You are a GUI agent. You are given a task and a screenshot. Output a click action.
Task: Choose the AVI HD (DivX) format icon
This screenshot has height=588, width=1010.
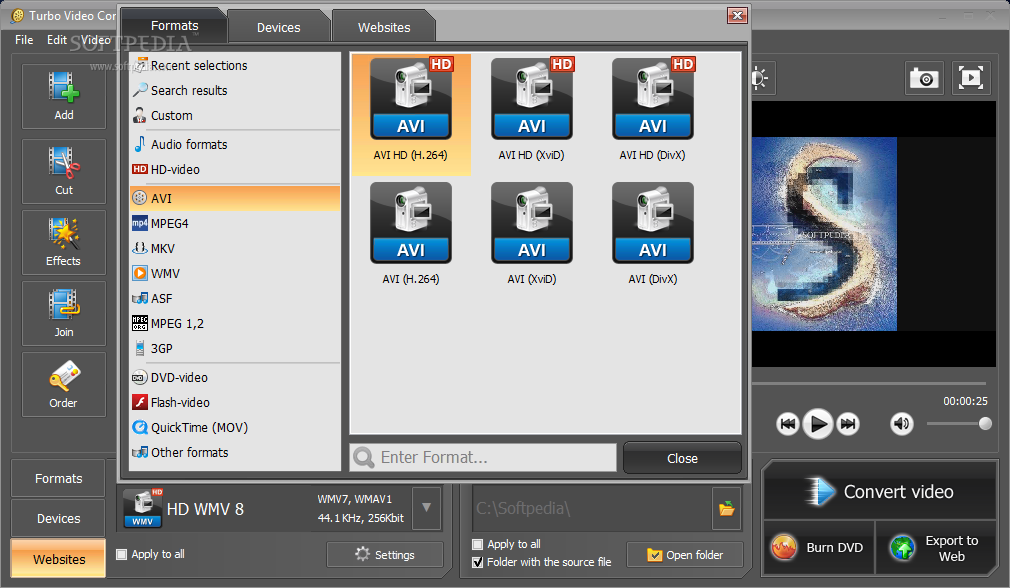point(653,99)
